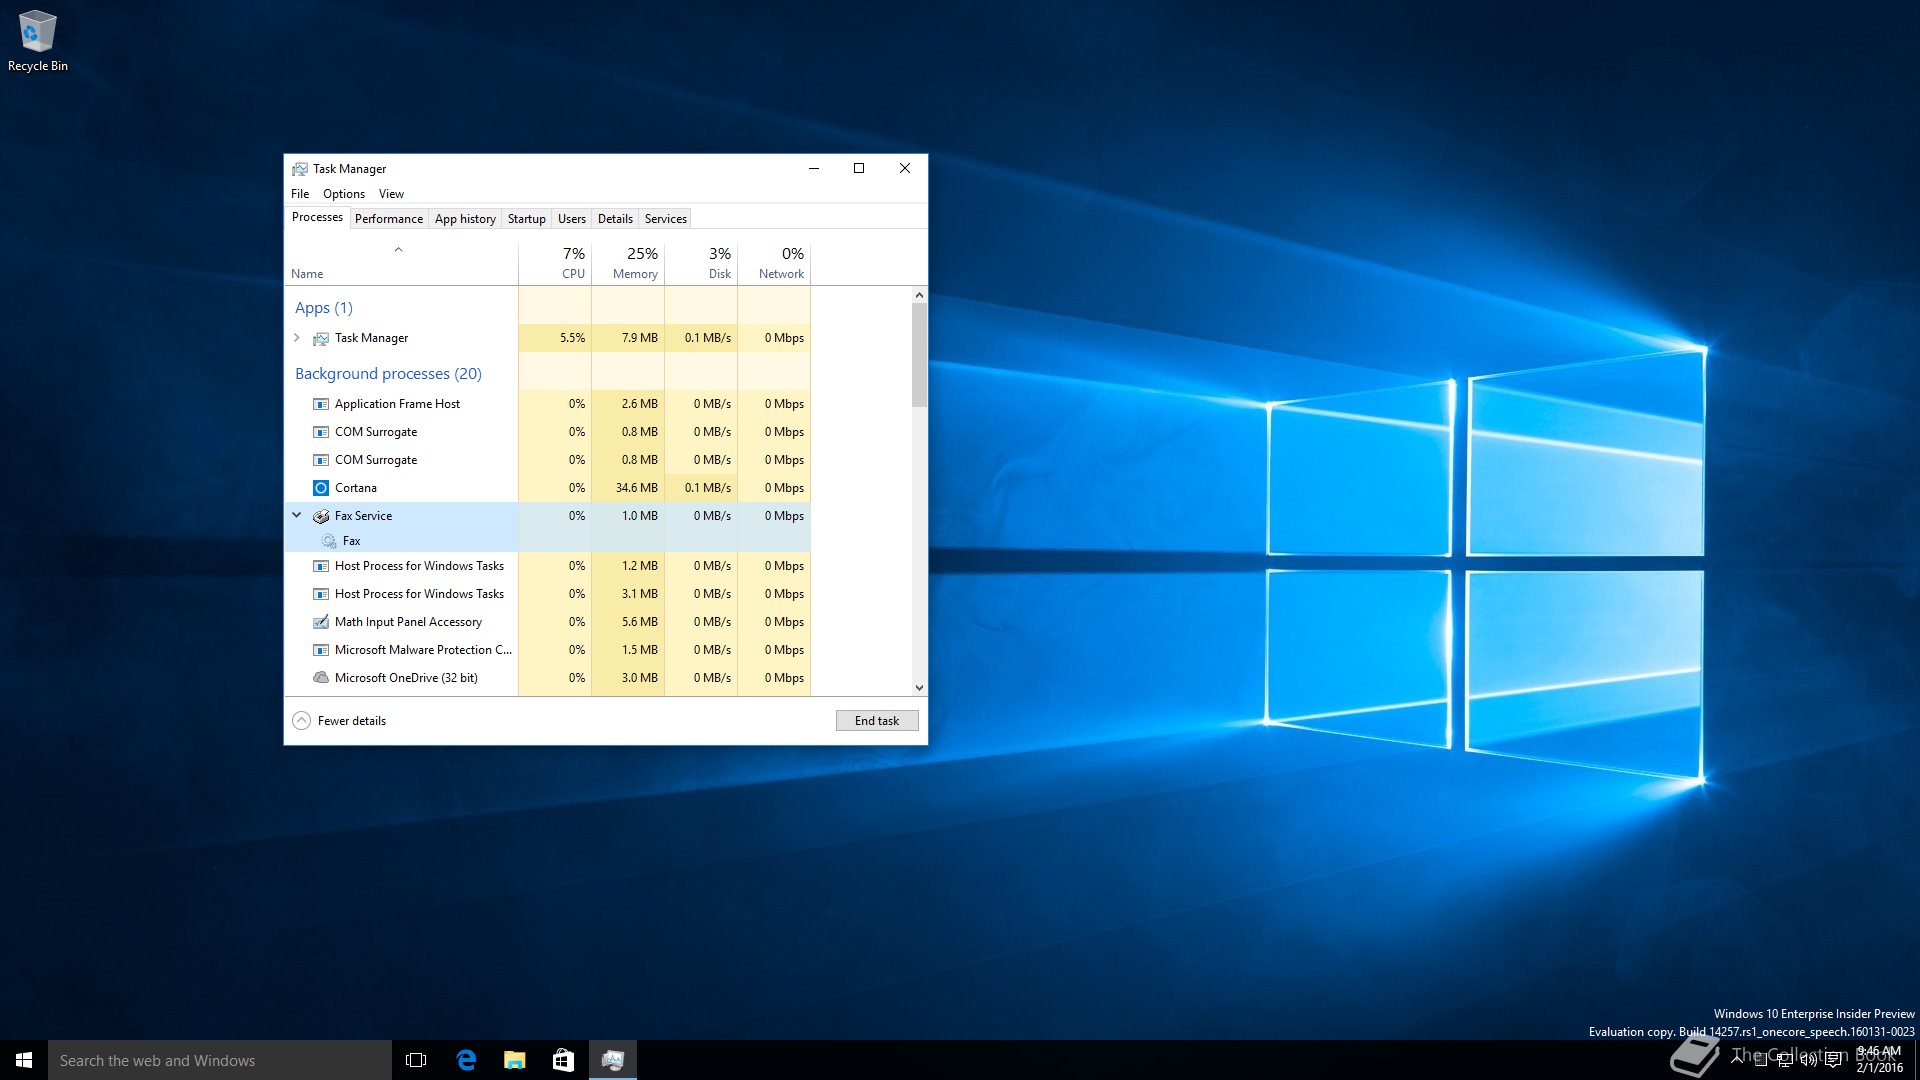Select the first COM Surrogate process icon

coord(321,432)
